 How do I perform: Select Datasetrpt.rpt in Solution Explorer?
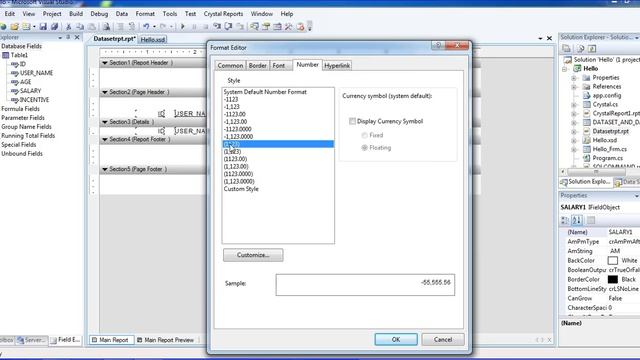click(x=611, y=131)
